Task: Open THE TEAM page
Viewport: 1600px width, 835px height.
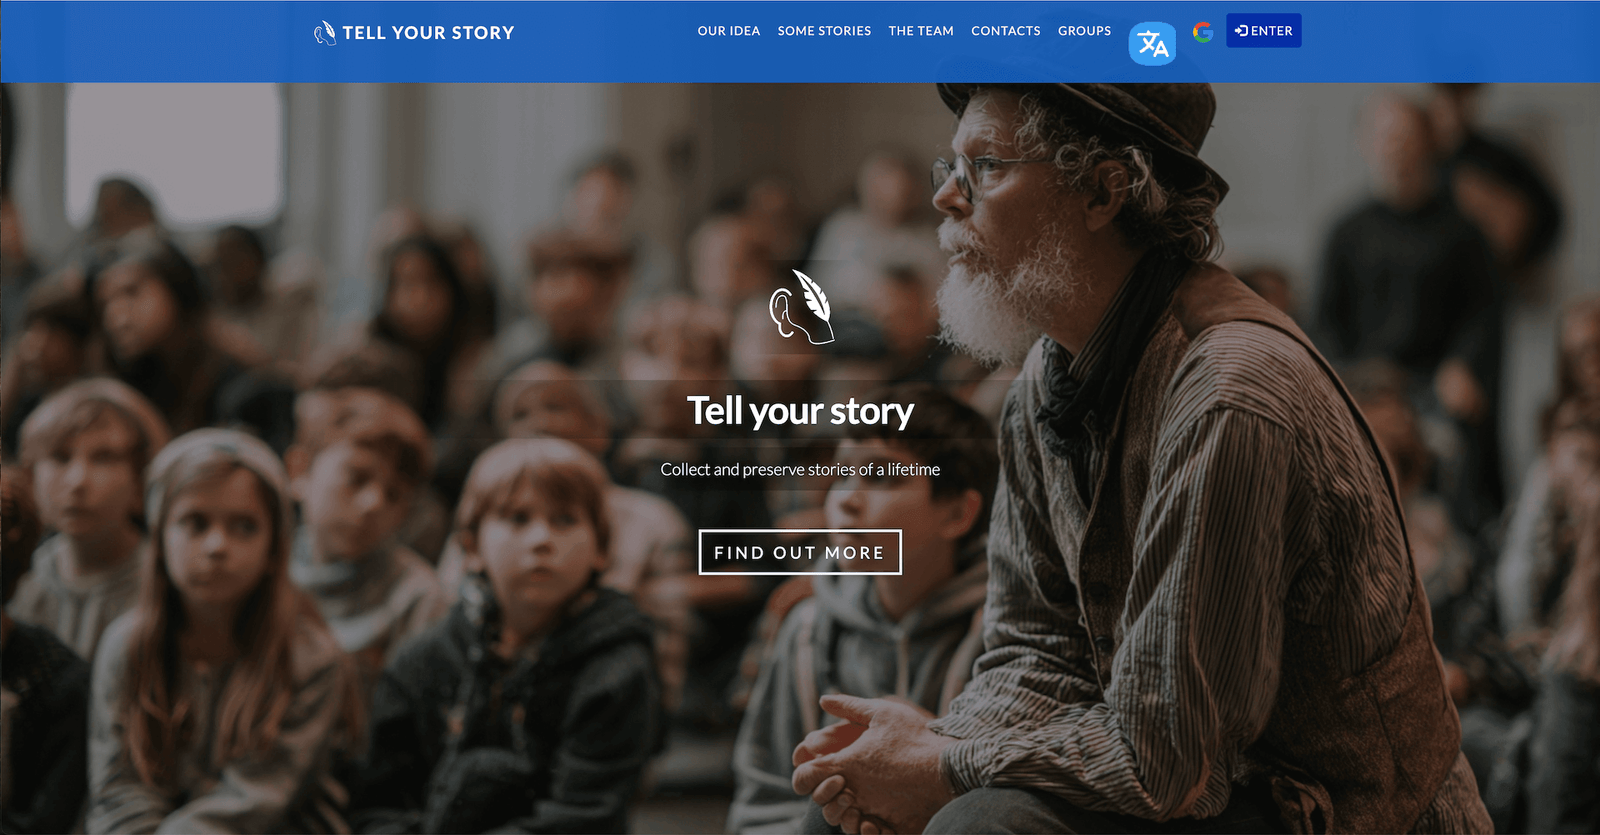Action: (x=921, y=31)
